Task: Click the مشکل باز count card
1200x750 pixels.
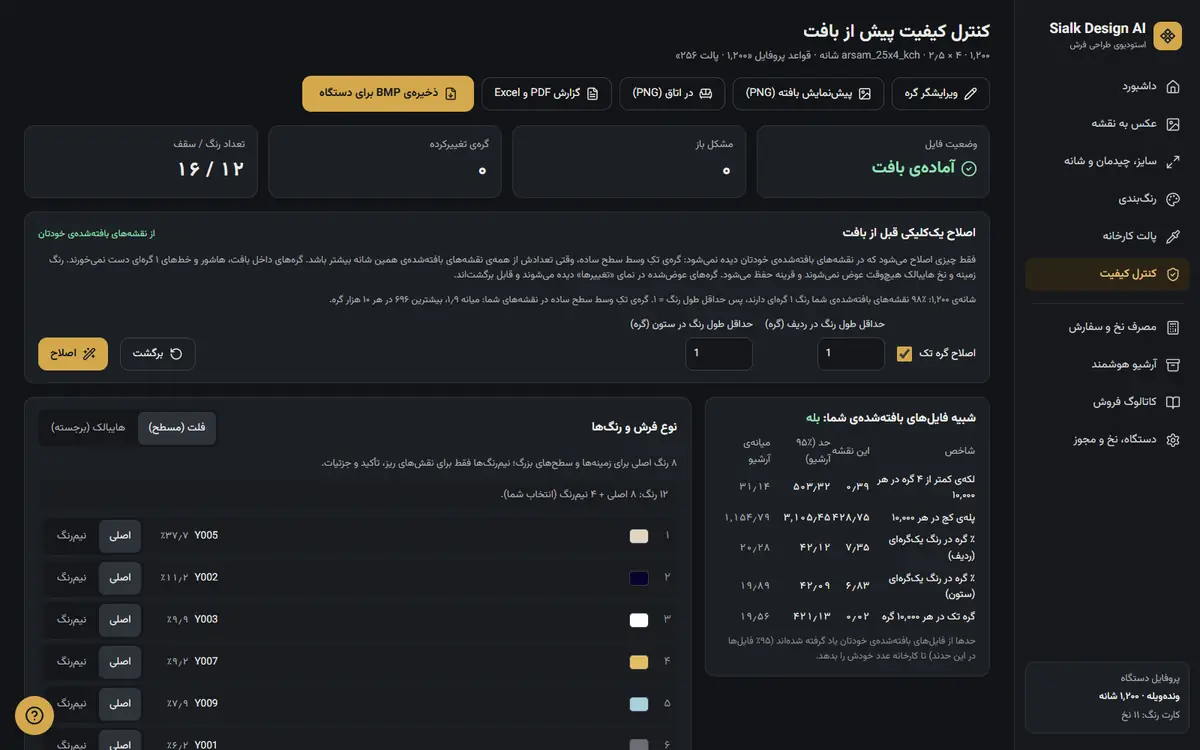Action: pyautogui.click(x=629, y=162)
